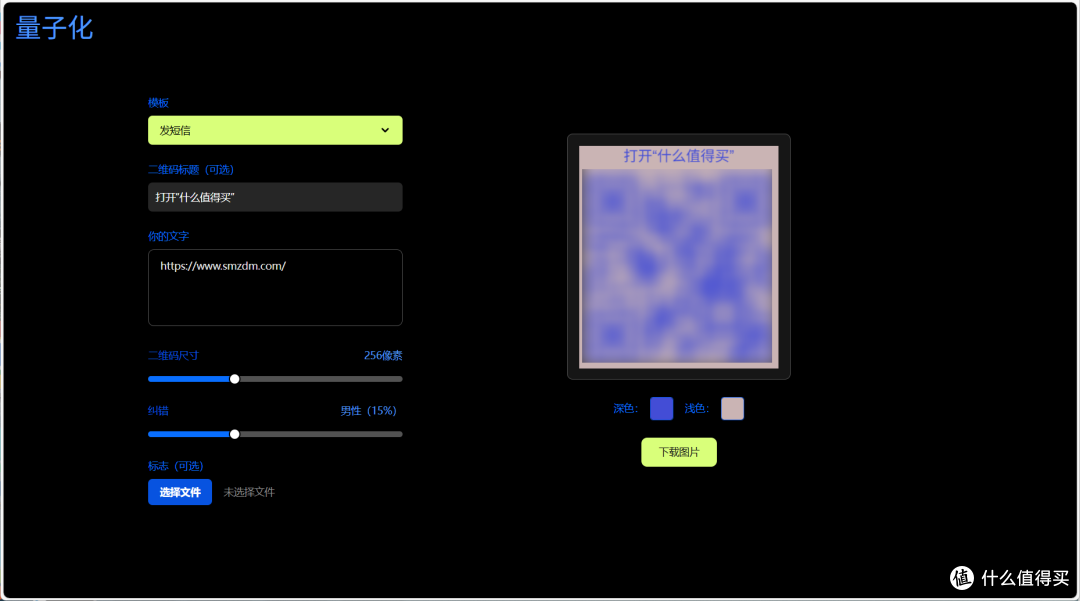This screenshot has height=601, width=1080.
Task: Click the 256像素 size value
Action: pyautogui.click(x=383, y=355)
